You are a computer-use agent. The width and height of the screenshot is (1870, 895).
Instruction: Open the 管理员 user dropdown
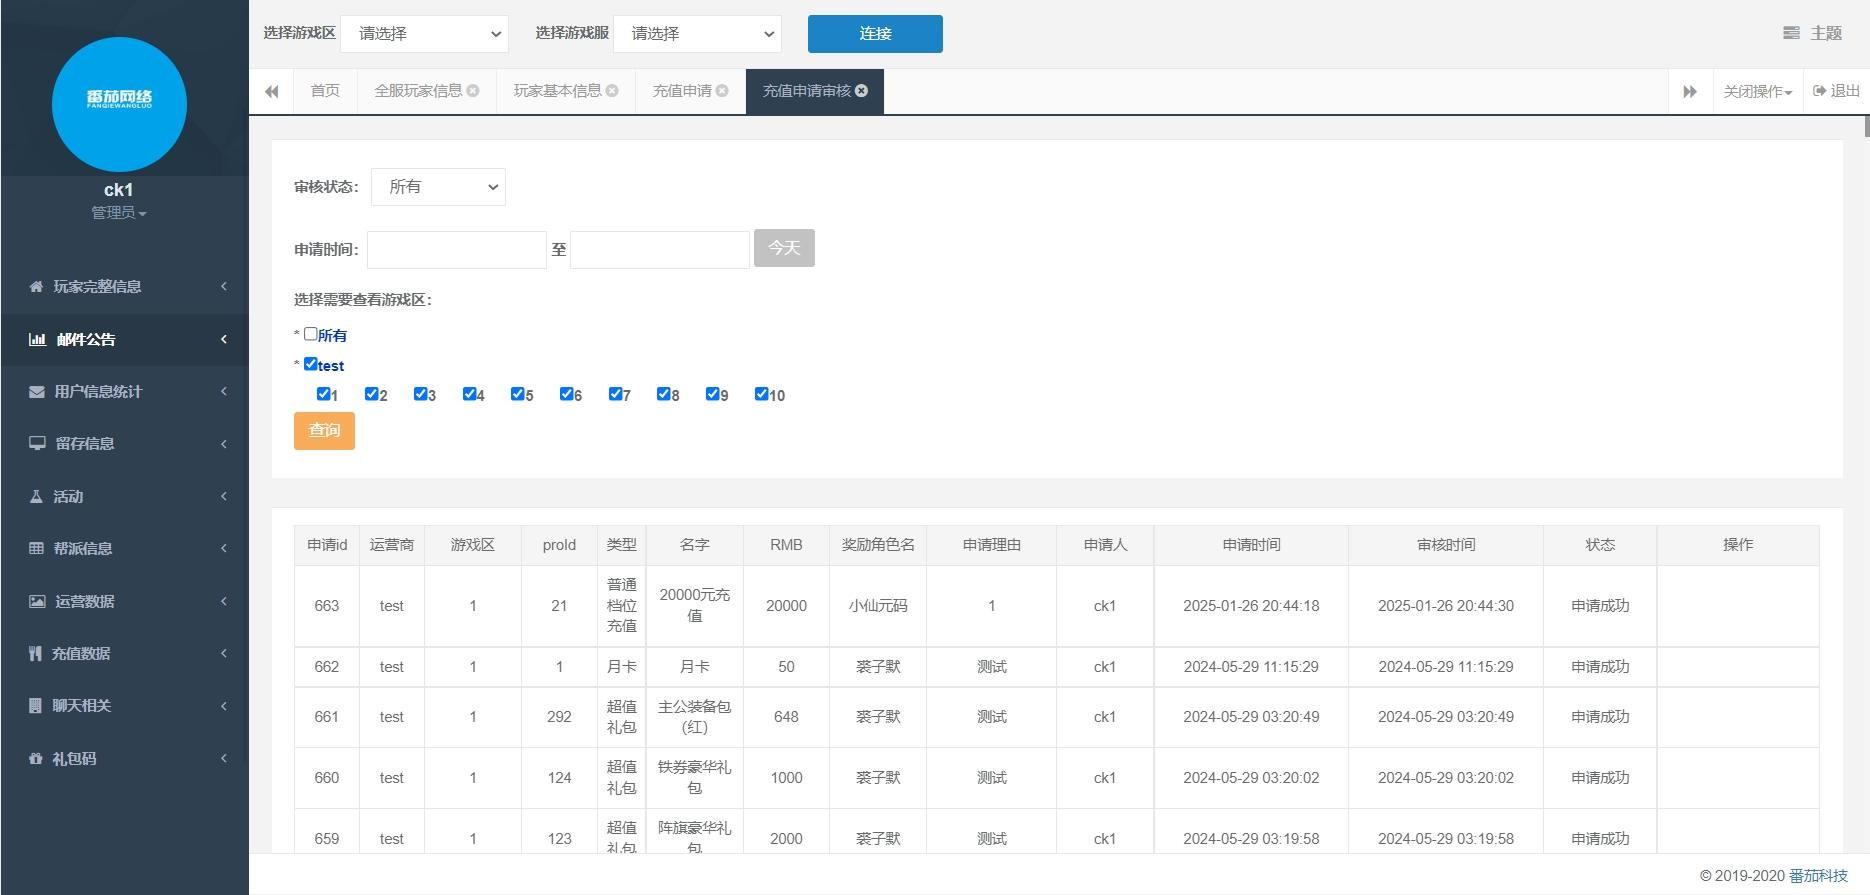coord(119,213)
